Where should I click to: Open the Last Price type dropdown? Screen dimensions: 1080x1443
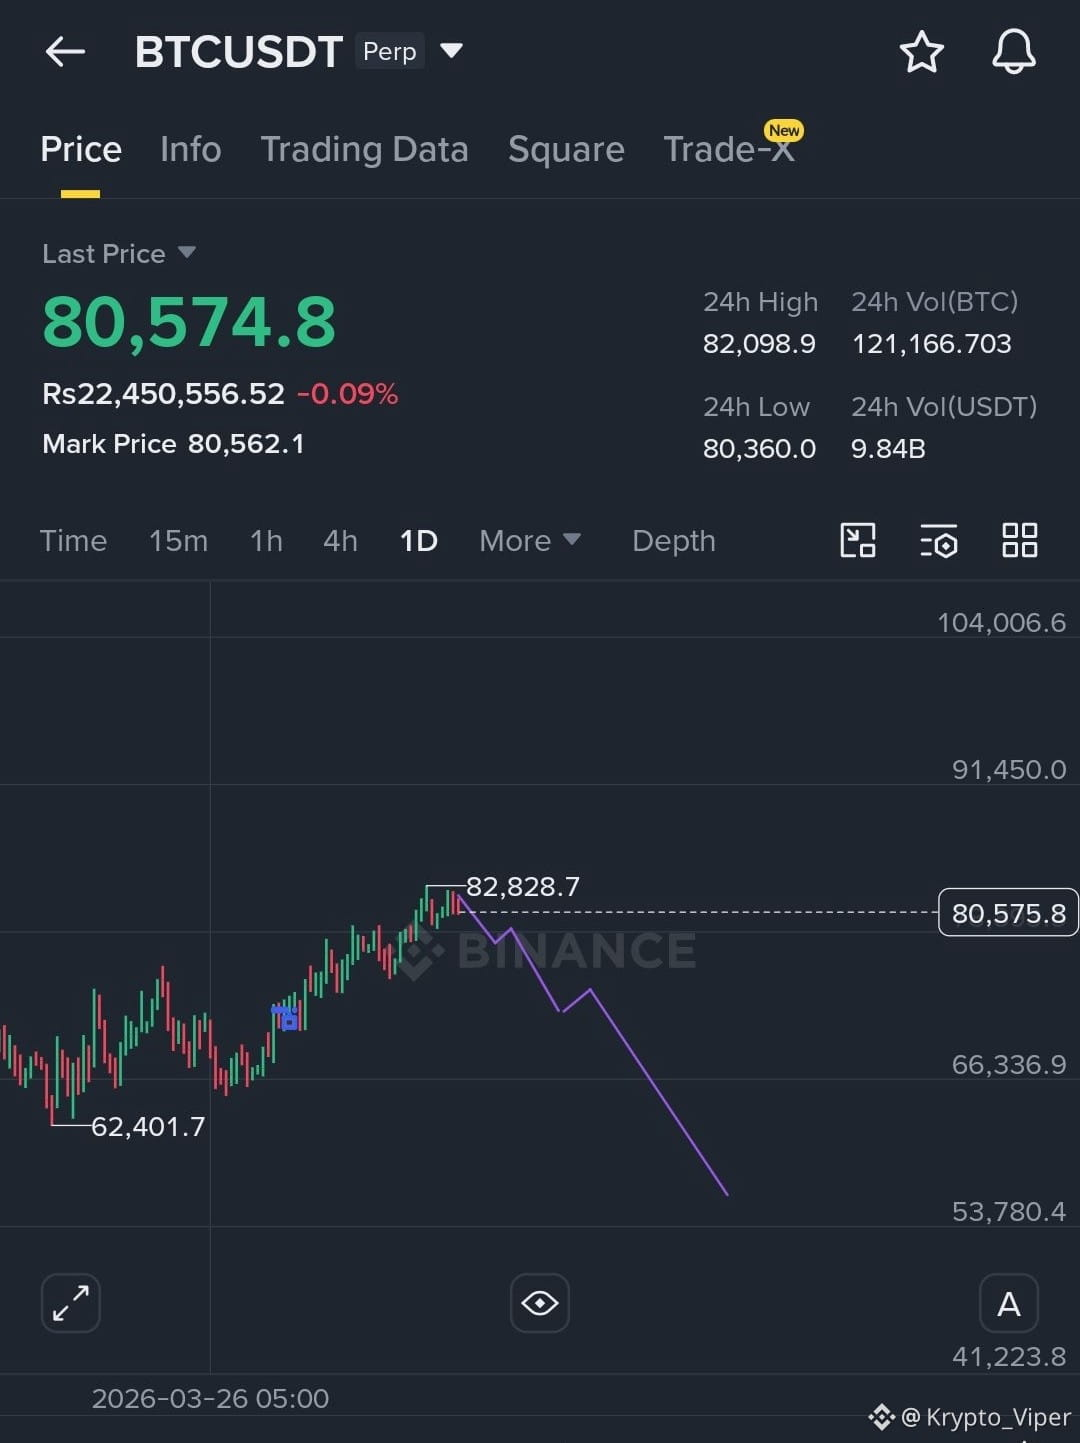pyautogui.click(x=118, y=254)
